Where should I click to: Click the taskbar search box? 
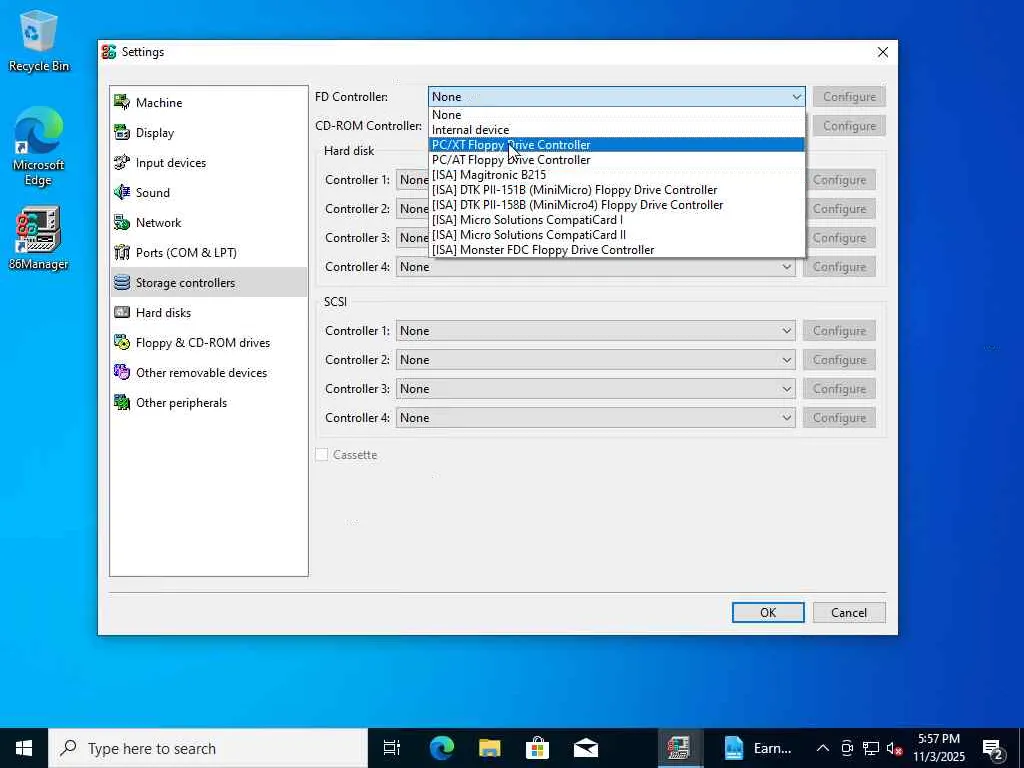[x=208, y=748]
